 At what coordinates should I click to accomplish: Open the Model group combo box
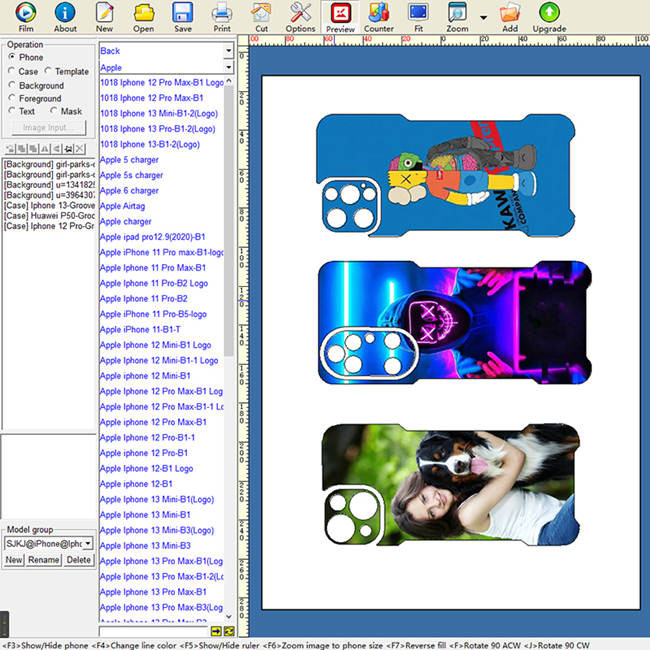(49, 543)
